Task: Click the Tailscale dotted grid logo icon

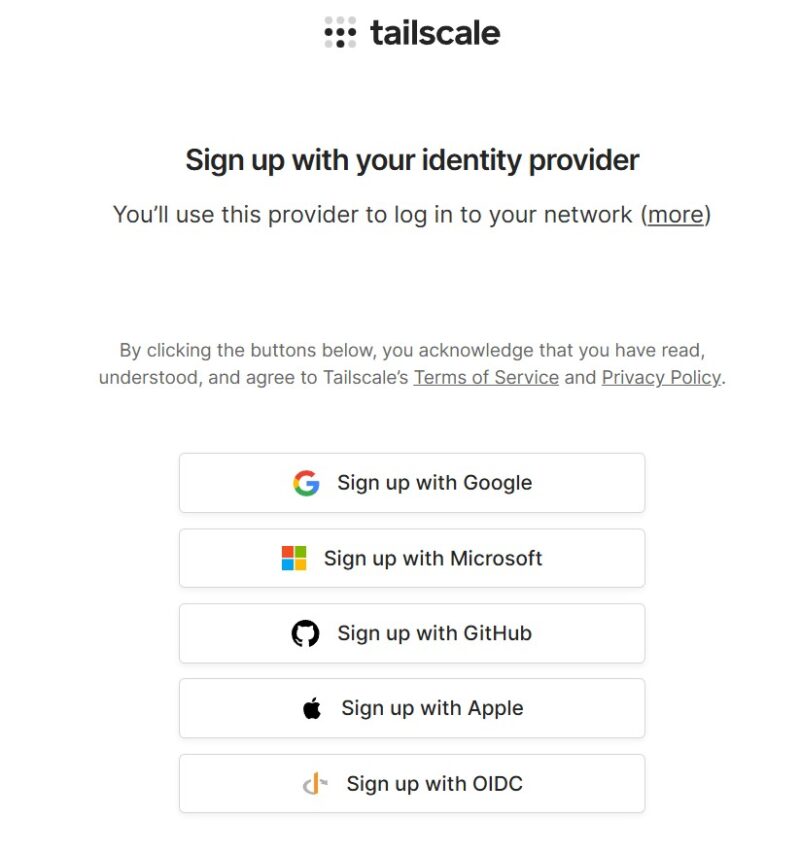Action: click(x=340, y=32)
